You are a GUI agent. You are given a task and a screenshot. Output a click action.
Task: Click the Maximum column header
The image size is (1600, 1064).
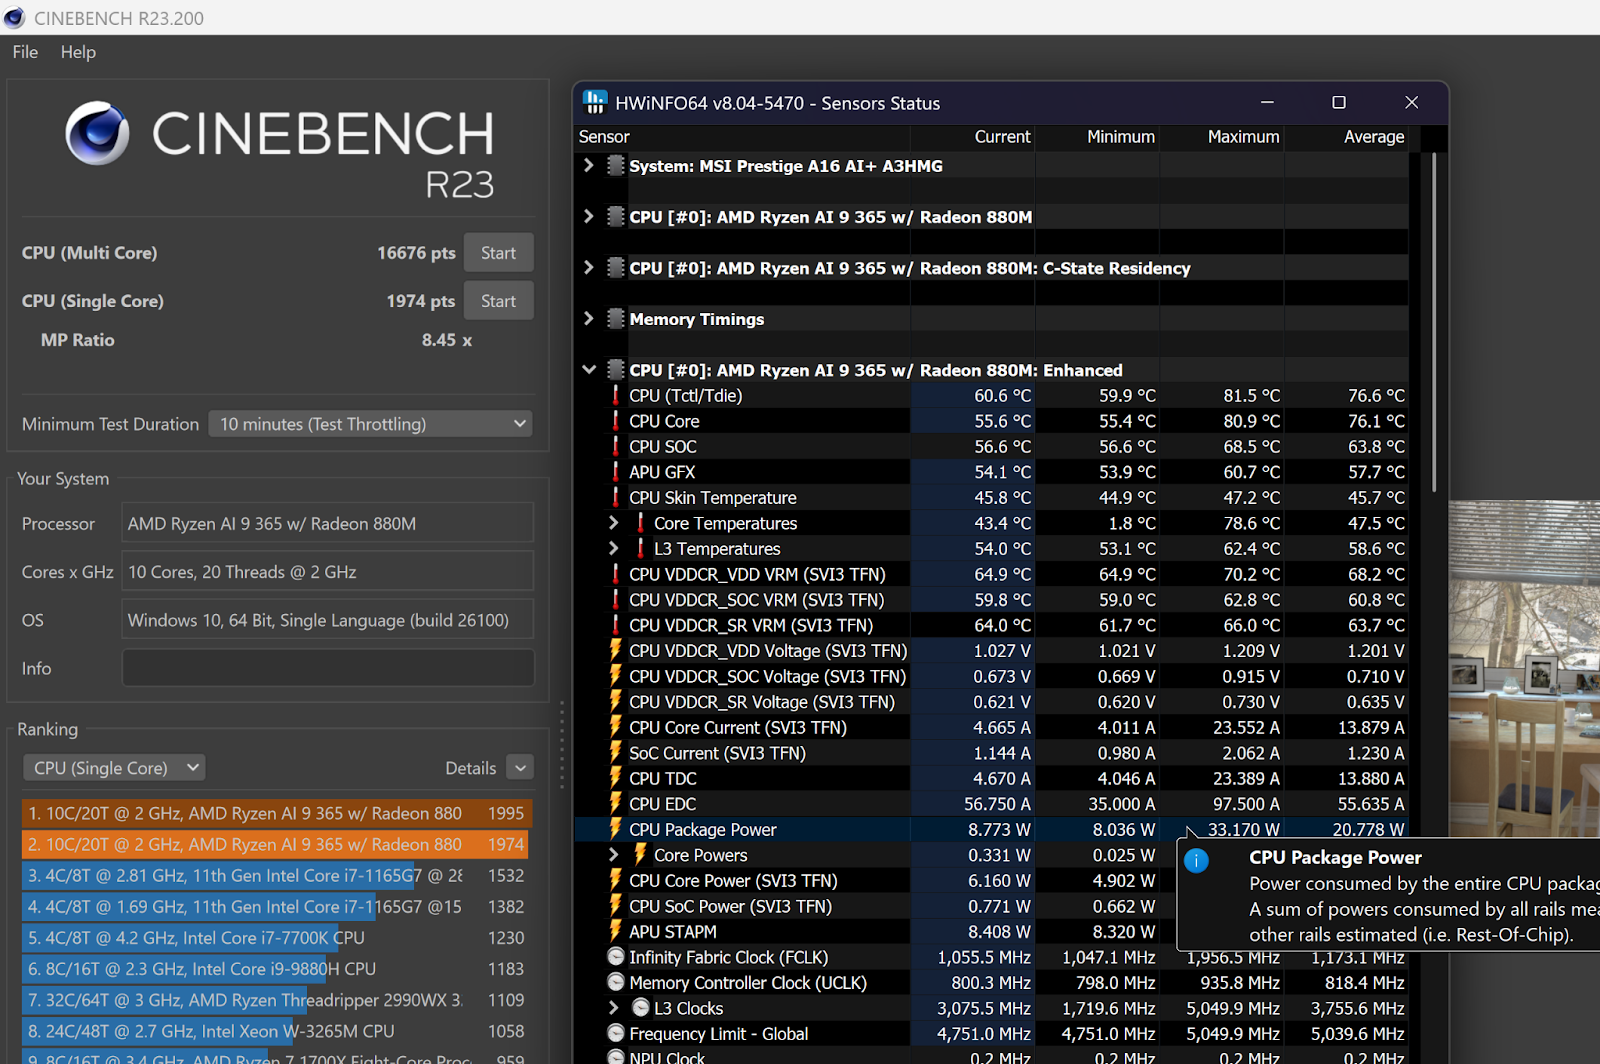click(1222, 137)
